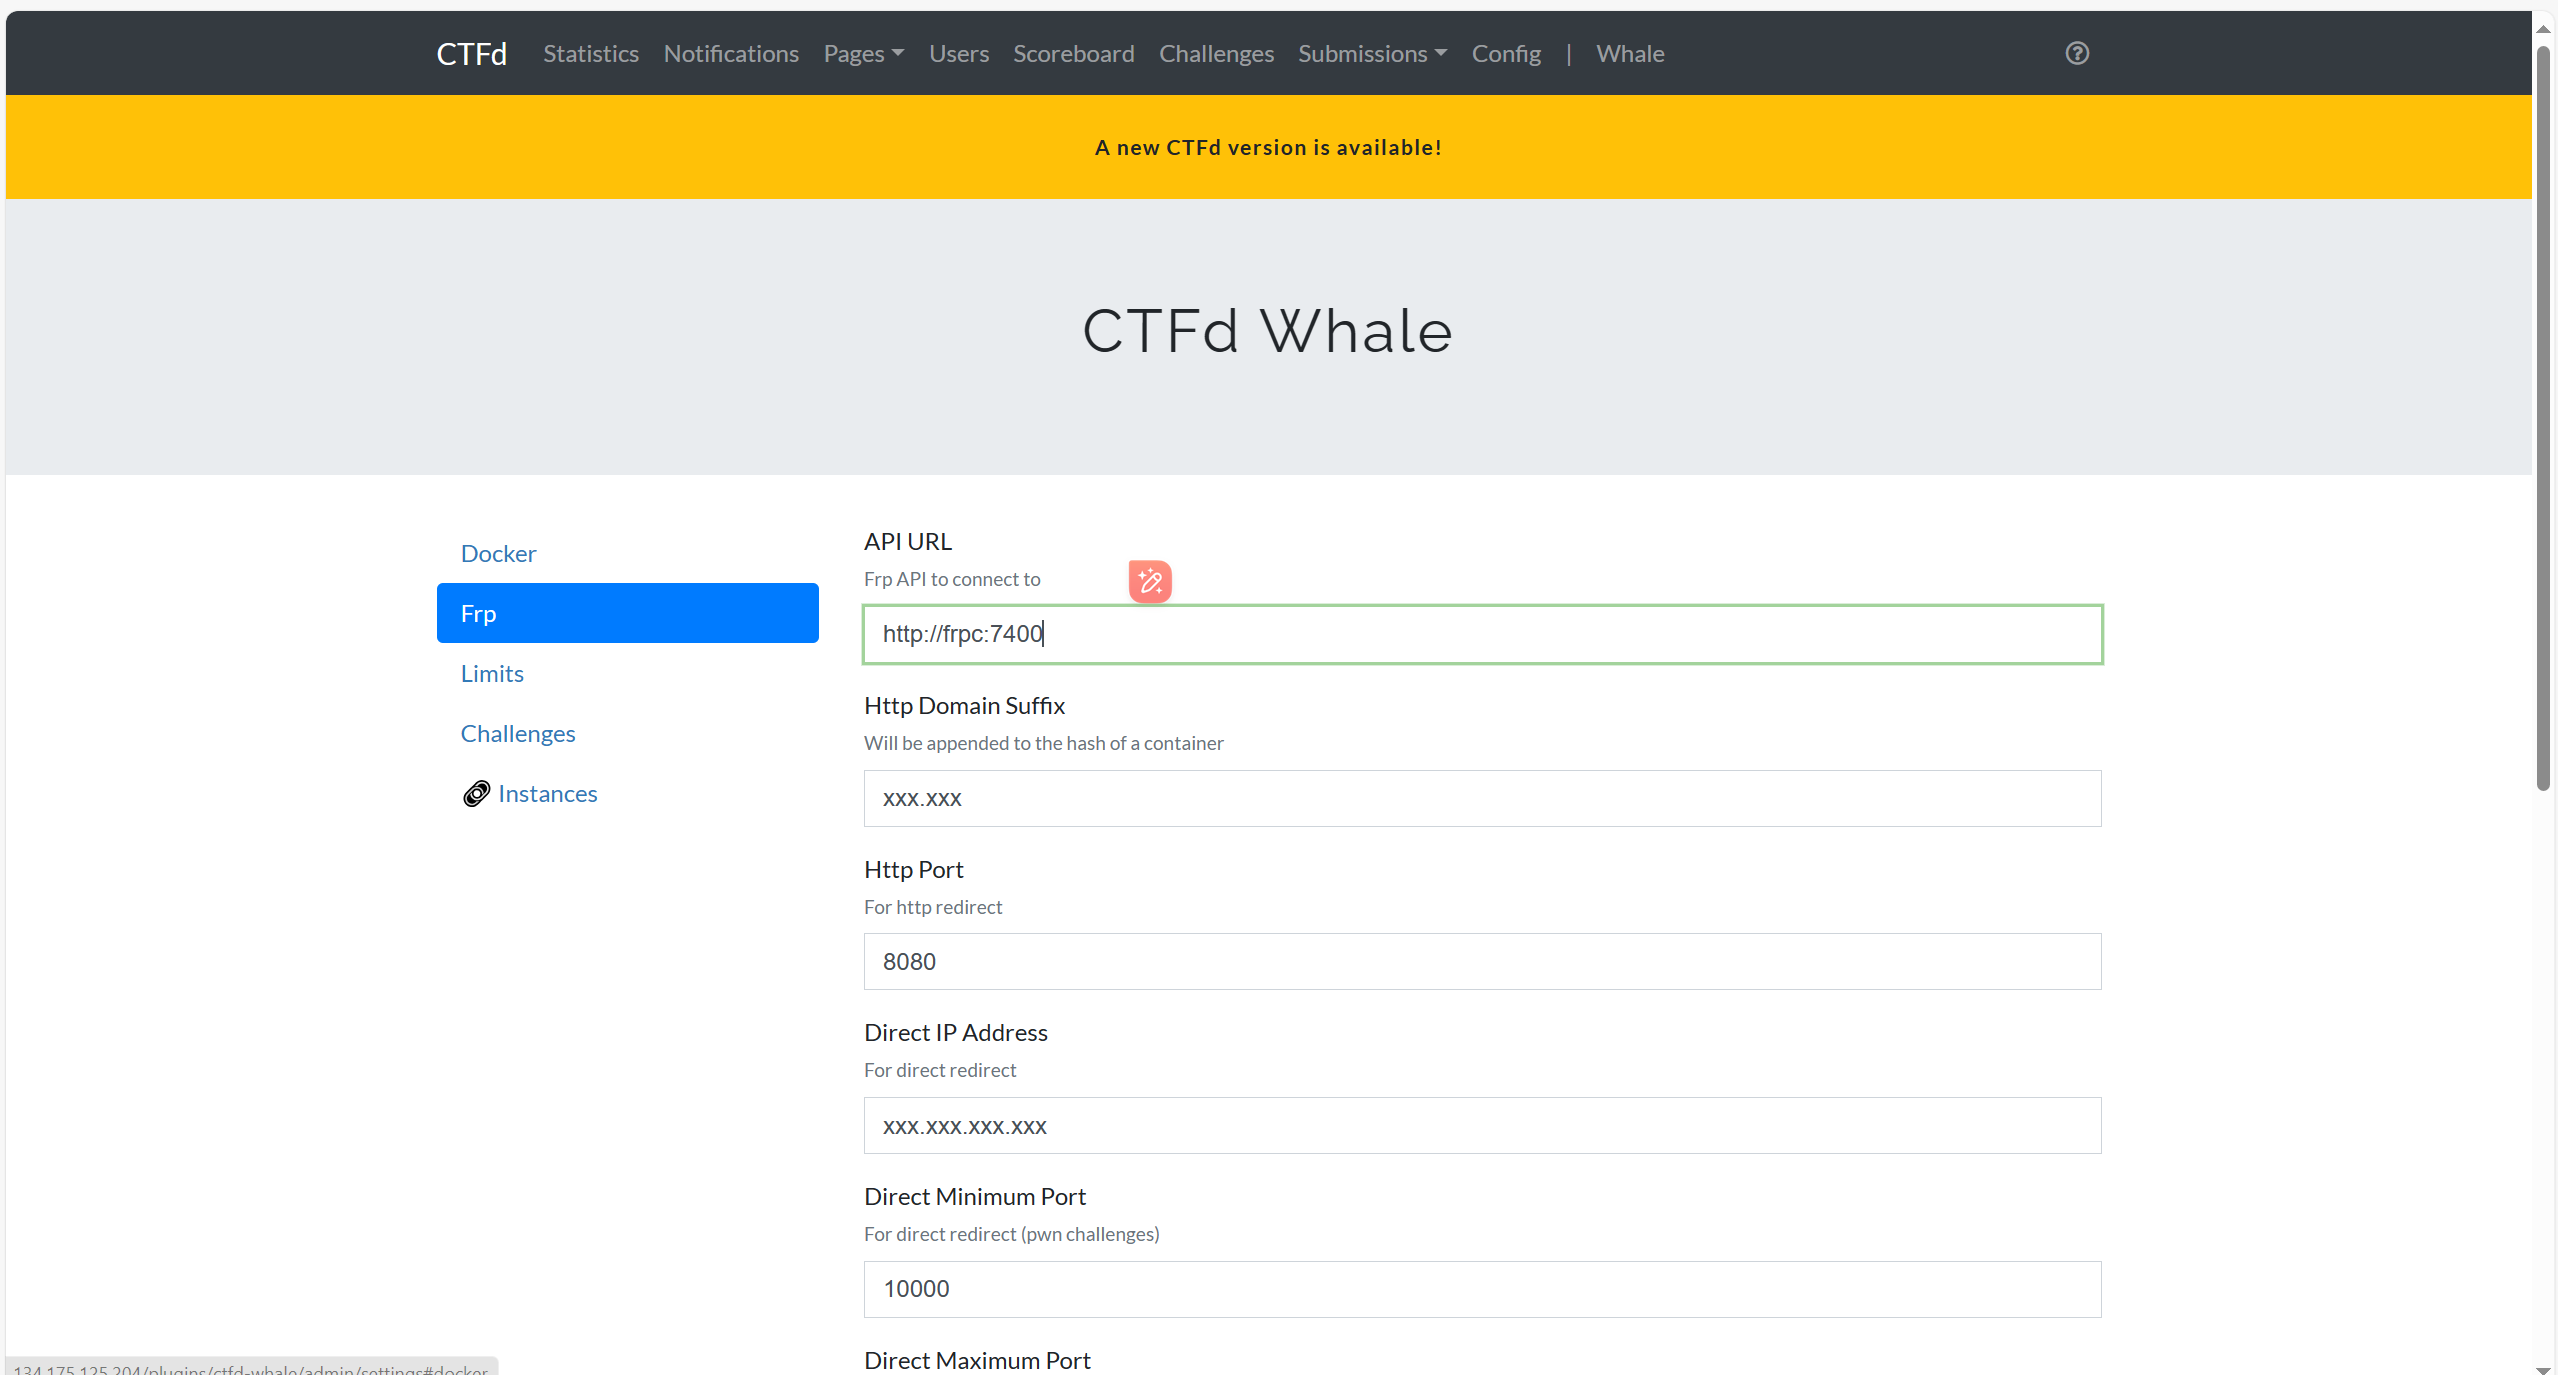Click the Instances link icon
The image size is (2558, 1375).
tap(476, 793)
